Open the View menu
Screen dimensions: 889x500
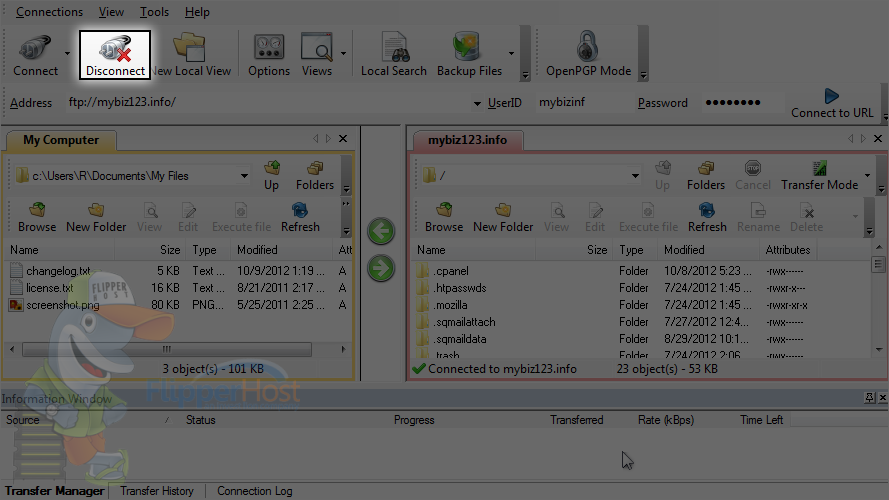click(x=111, y=12)
